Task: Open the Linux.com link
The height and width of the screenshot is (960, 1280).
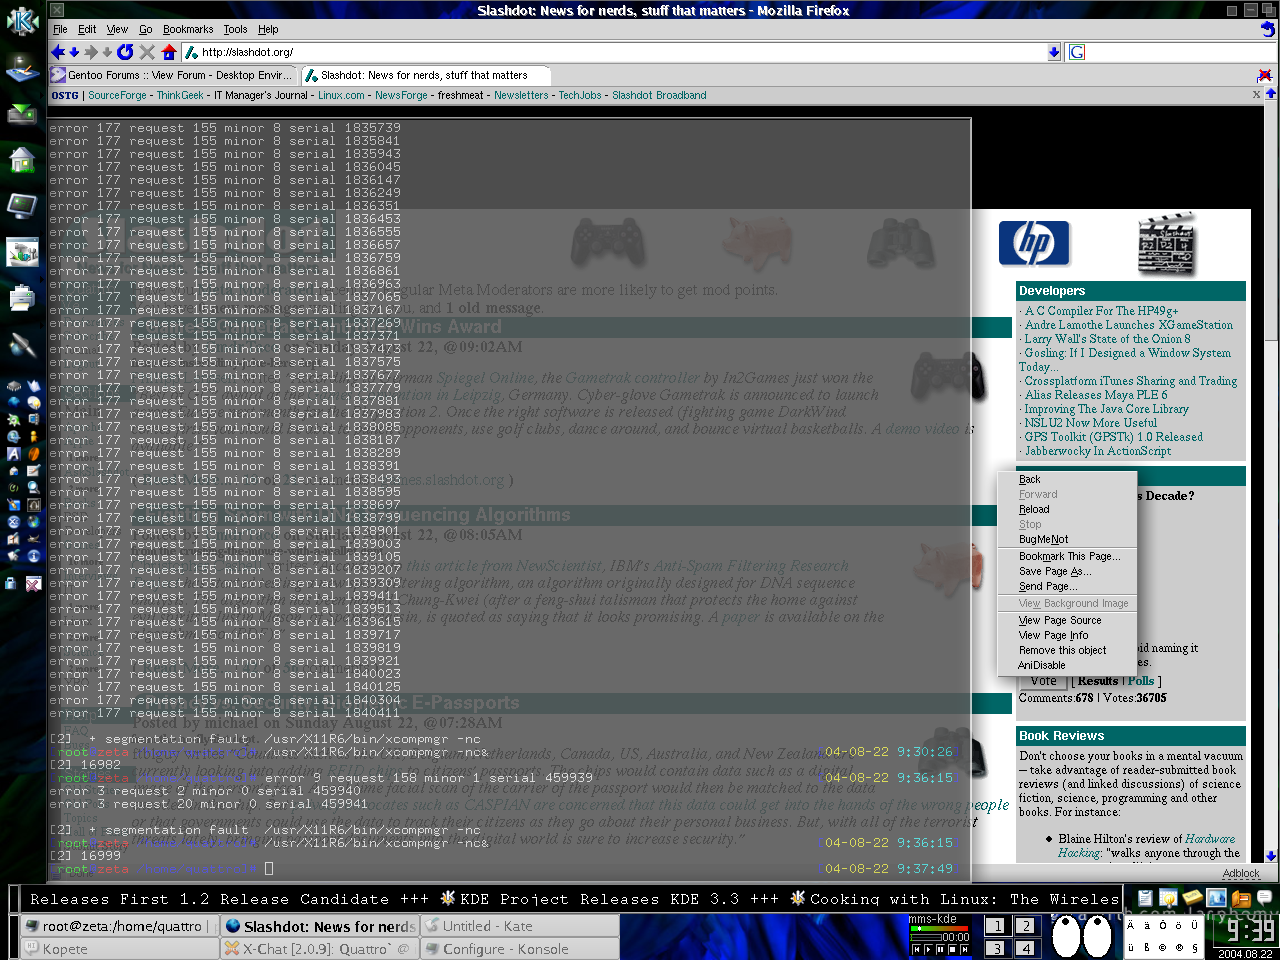Action: (341, 95)
